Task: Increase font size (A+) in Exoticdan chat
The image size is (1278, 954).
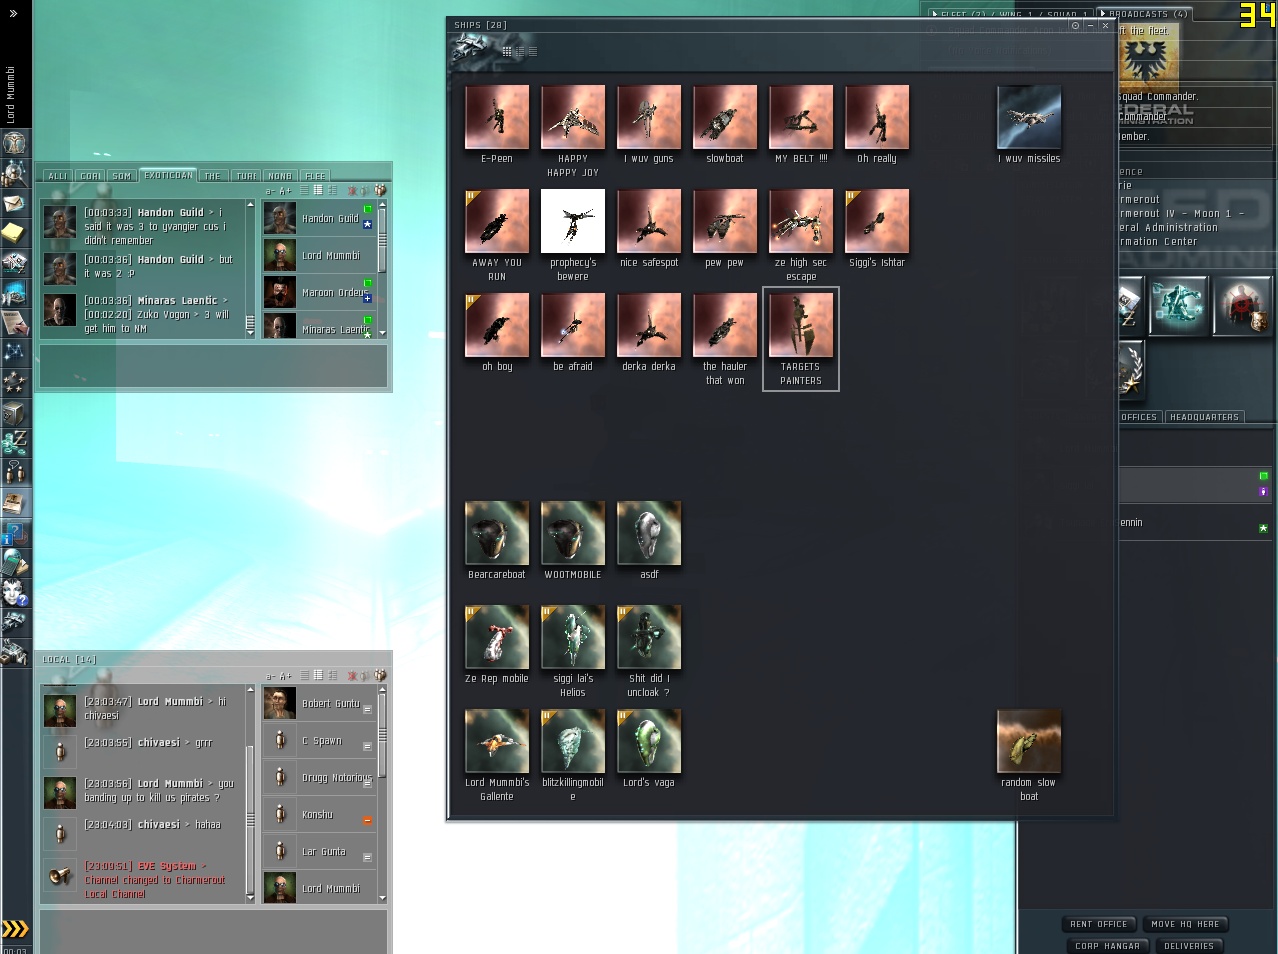Action: pos(285,190)
